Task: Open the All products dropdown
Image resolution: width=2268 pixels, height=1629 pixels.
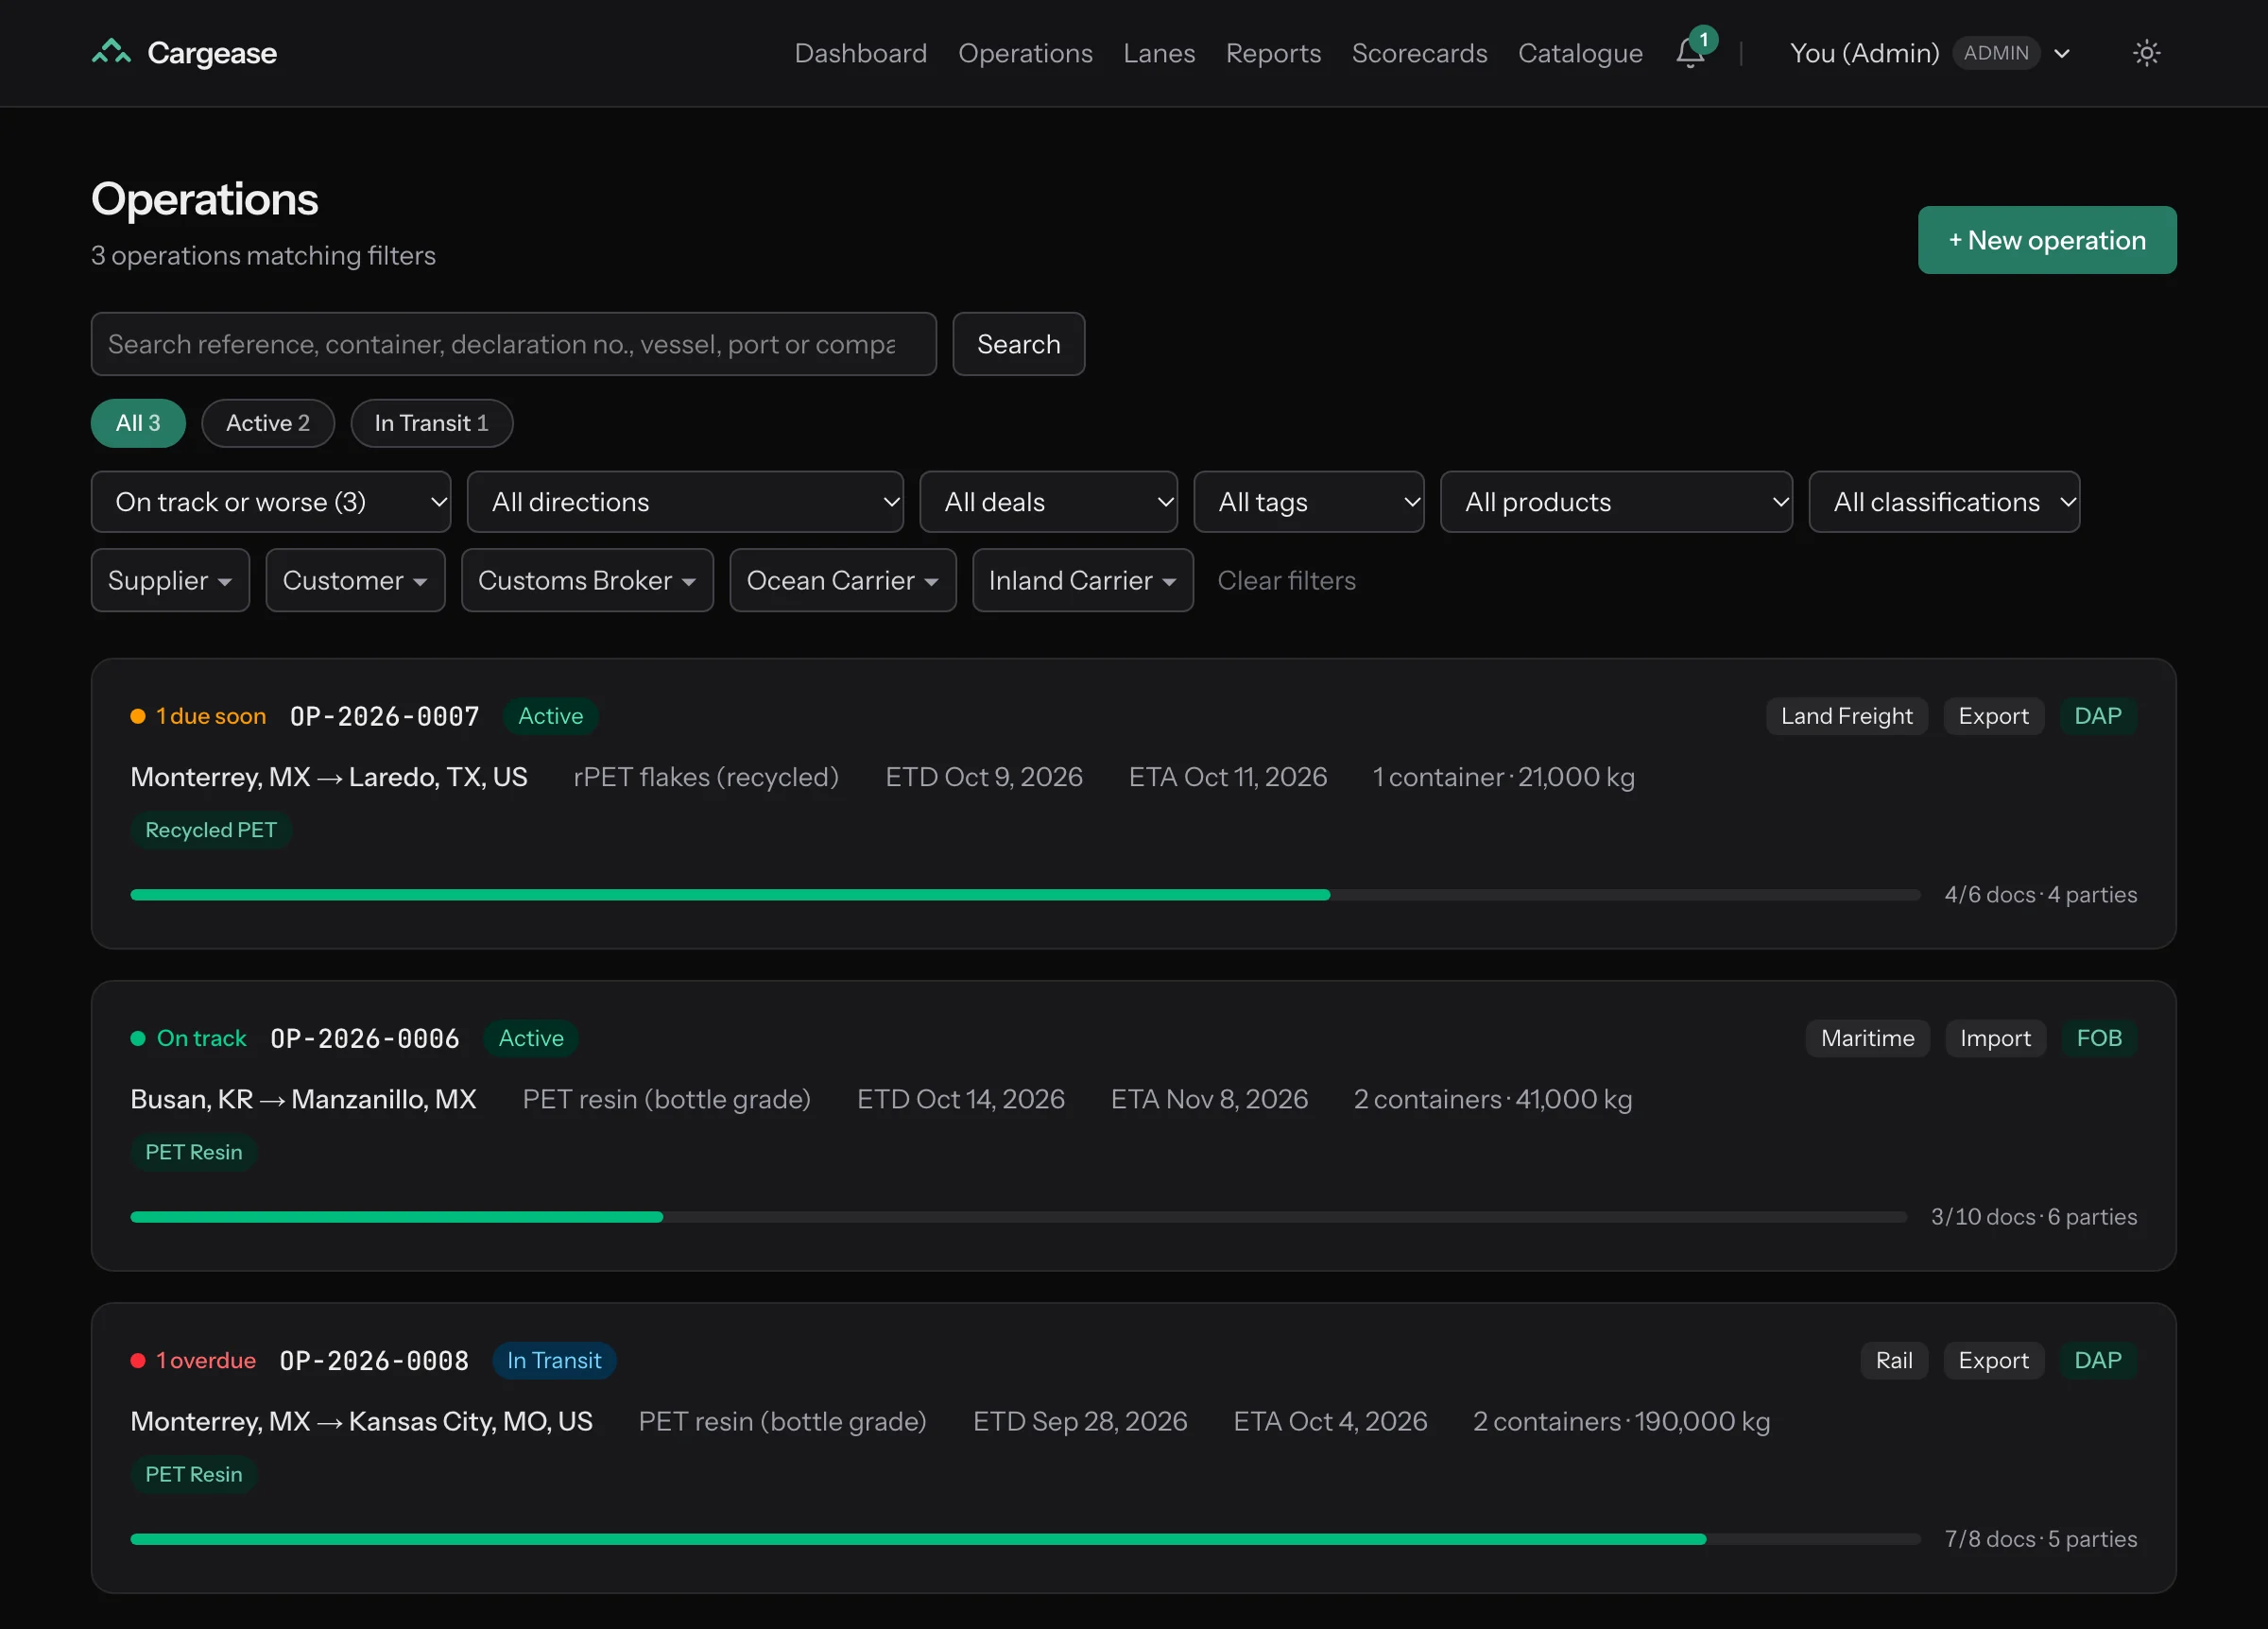Action: 1615,502
